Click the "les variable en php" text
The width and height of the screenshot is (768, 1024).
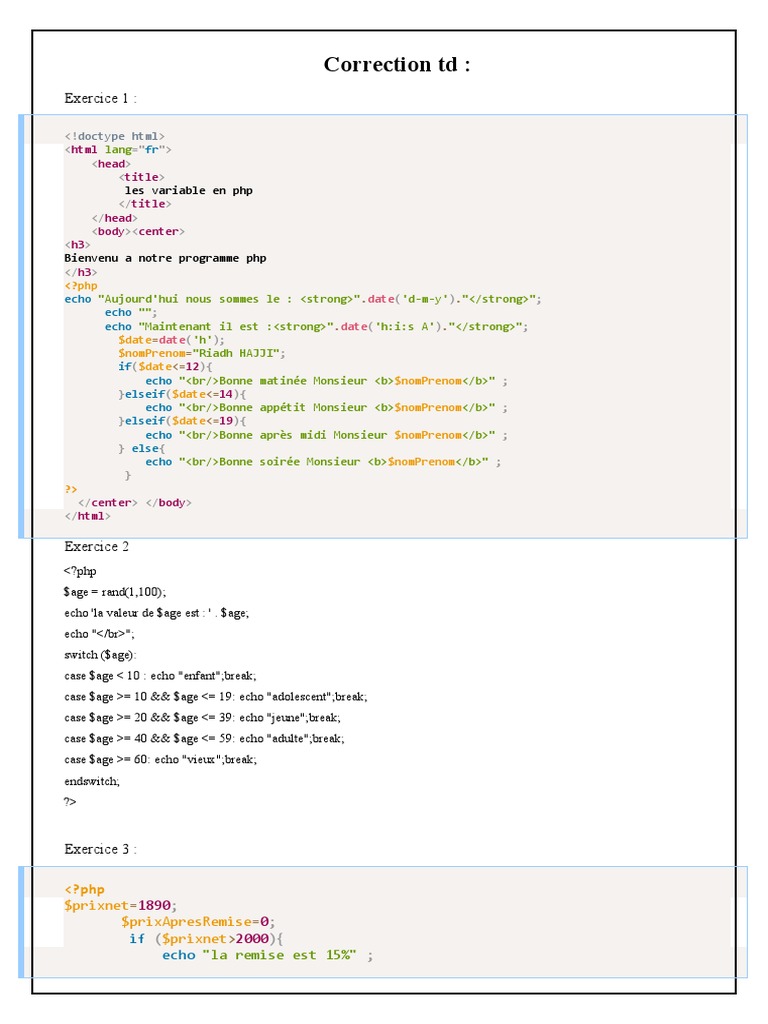(188, 190)
